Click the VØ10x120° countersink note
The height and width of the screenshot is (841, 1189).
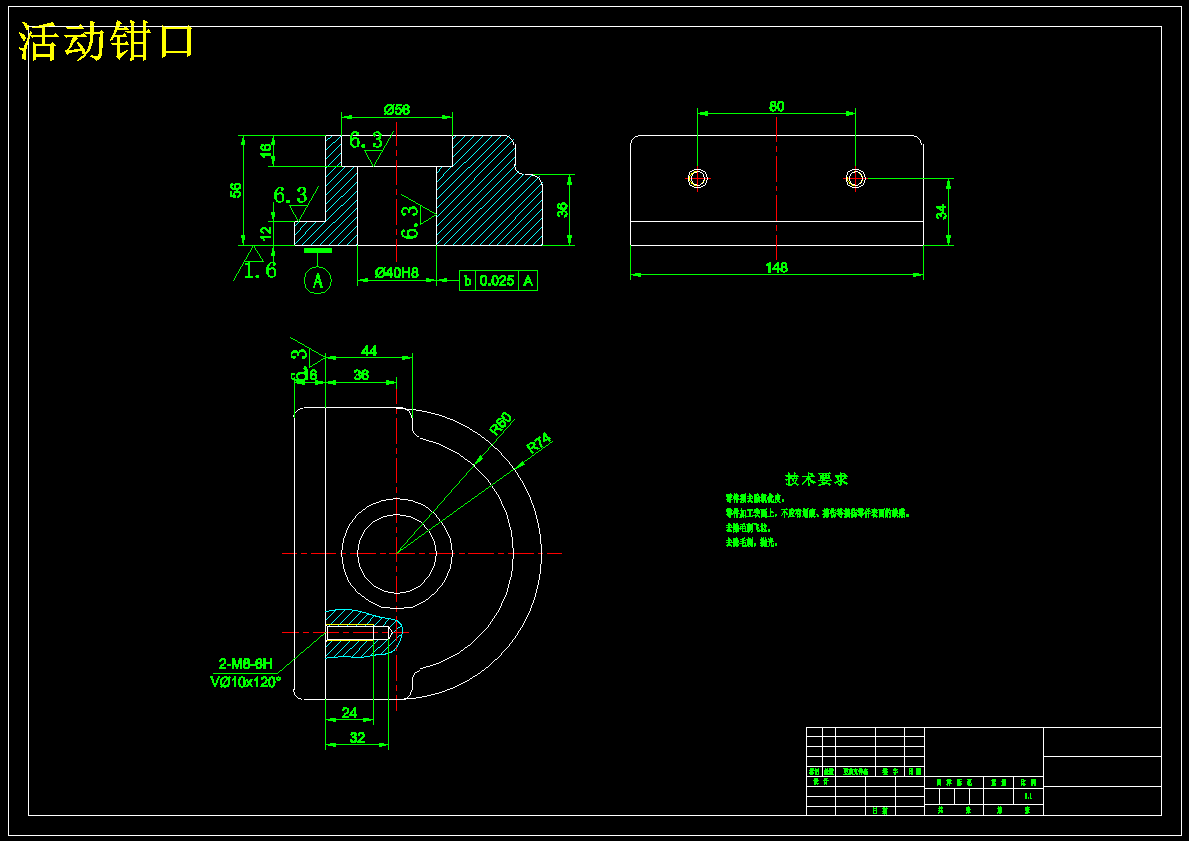[x=246, y=682]
